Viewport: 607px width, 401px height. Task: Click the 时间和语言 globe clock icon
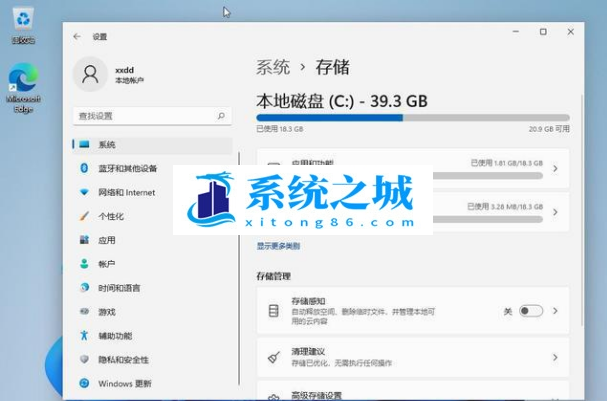tap(84, 288)
